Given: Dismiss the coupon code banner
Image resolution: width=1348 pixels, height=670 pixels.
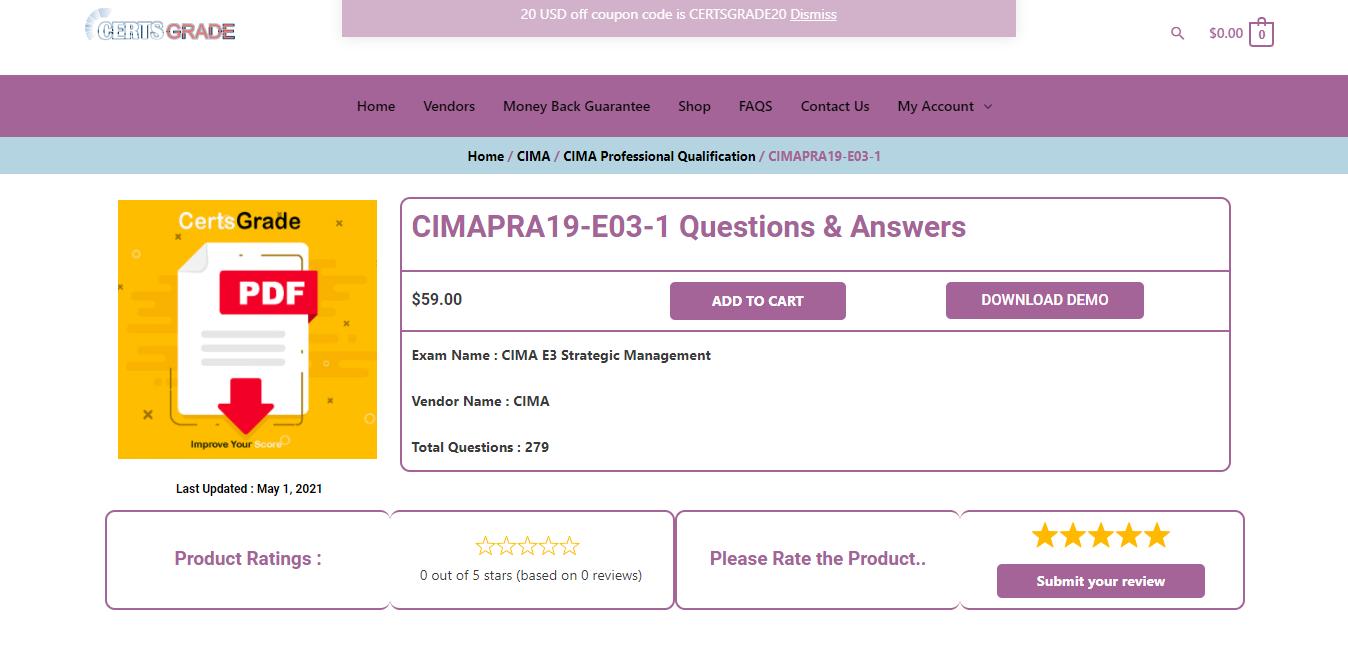Looking at the screenshot, I should pyautogui.click(x=813, y=14).
